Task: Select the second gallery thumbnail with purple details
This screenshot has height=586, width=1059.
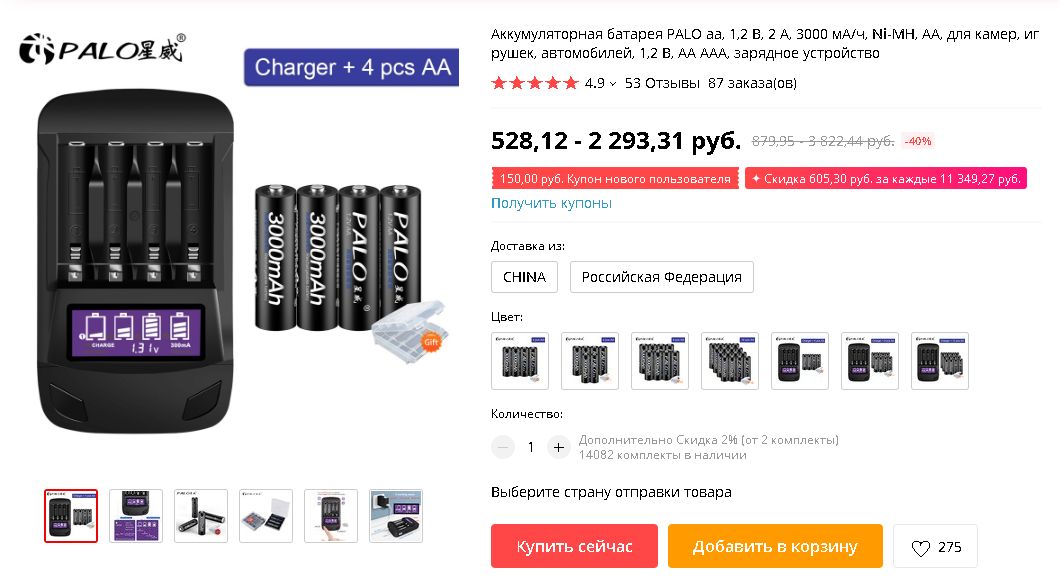Action: coord(136,516)
